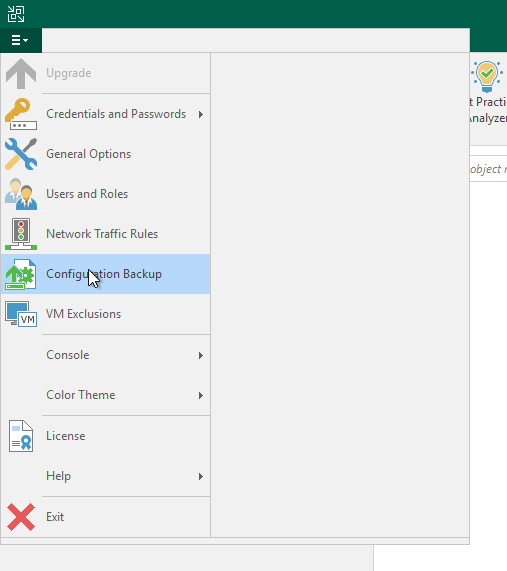Expand the Help submenu arrow

201,476
